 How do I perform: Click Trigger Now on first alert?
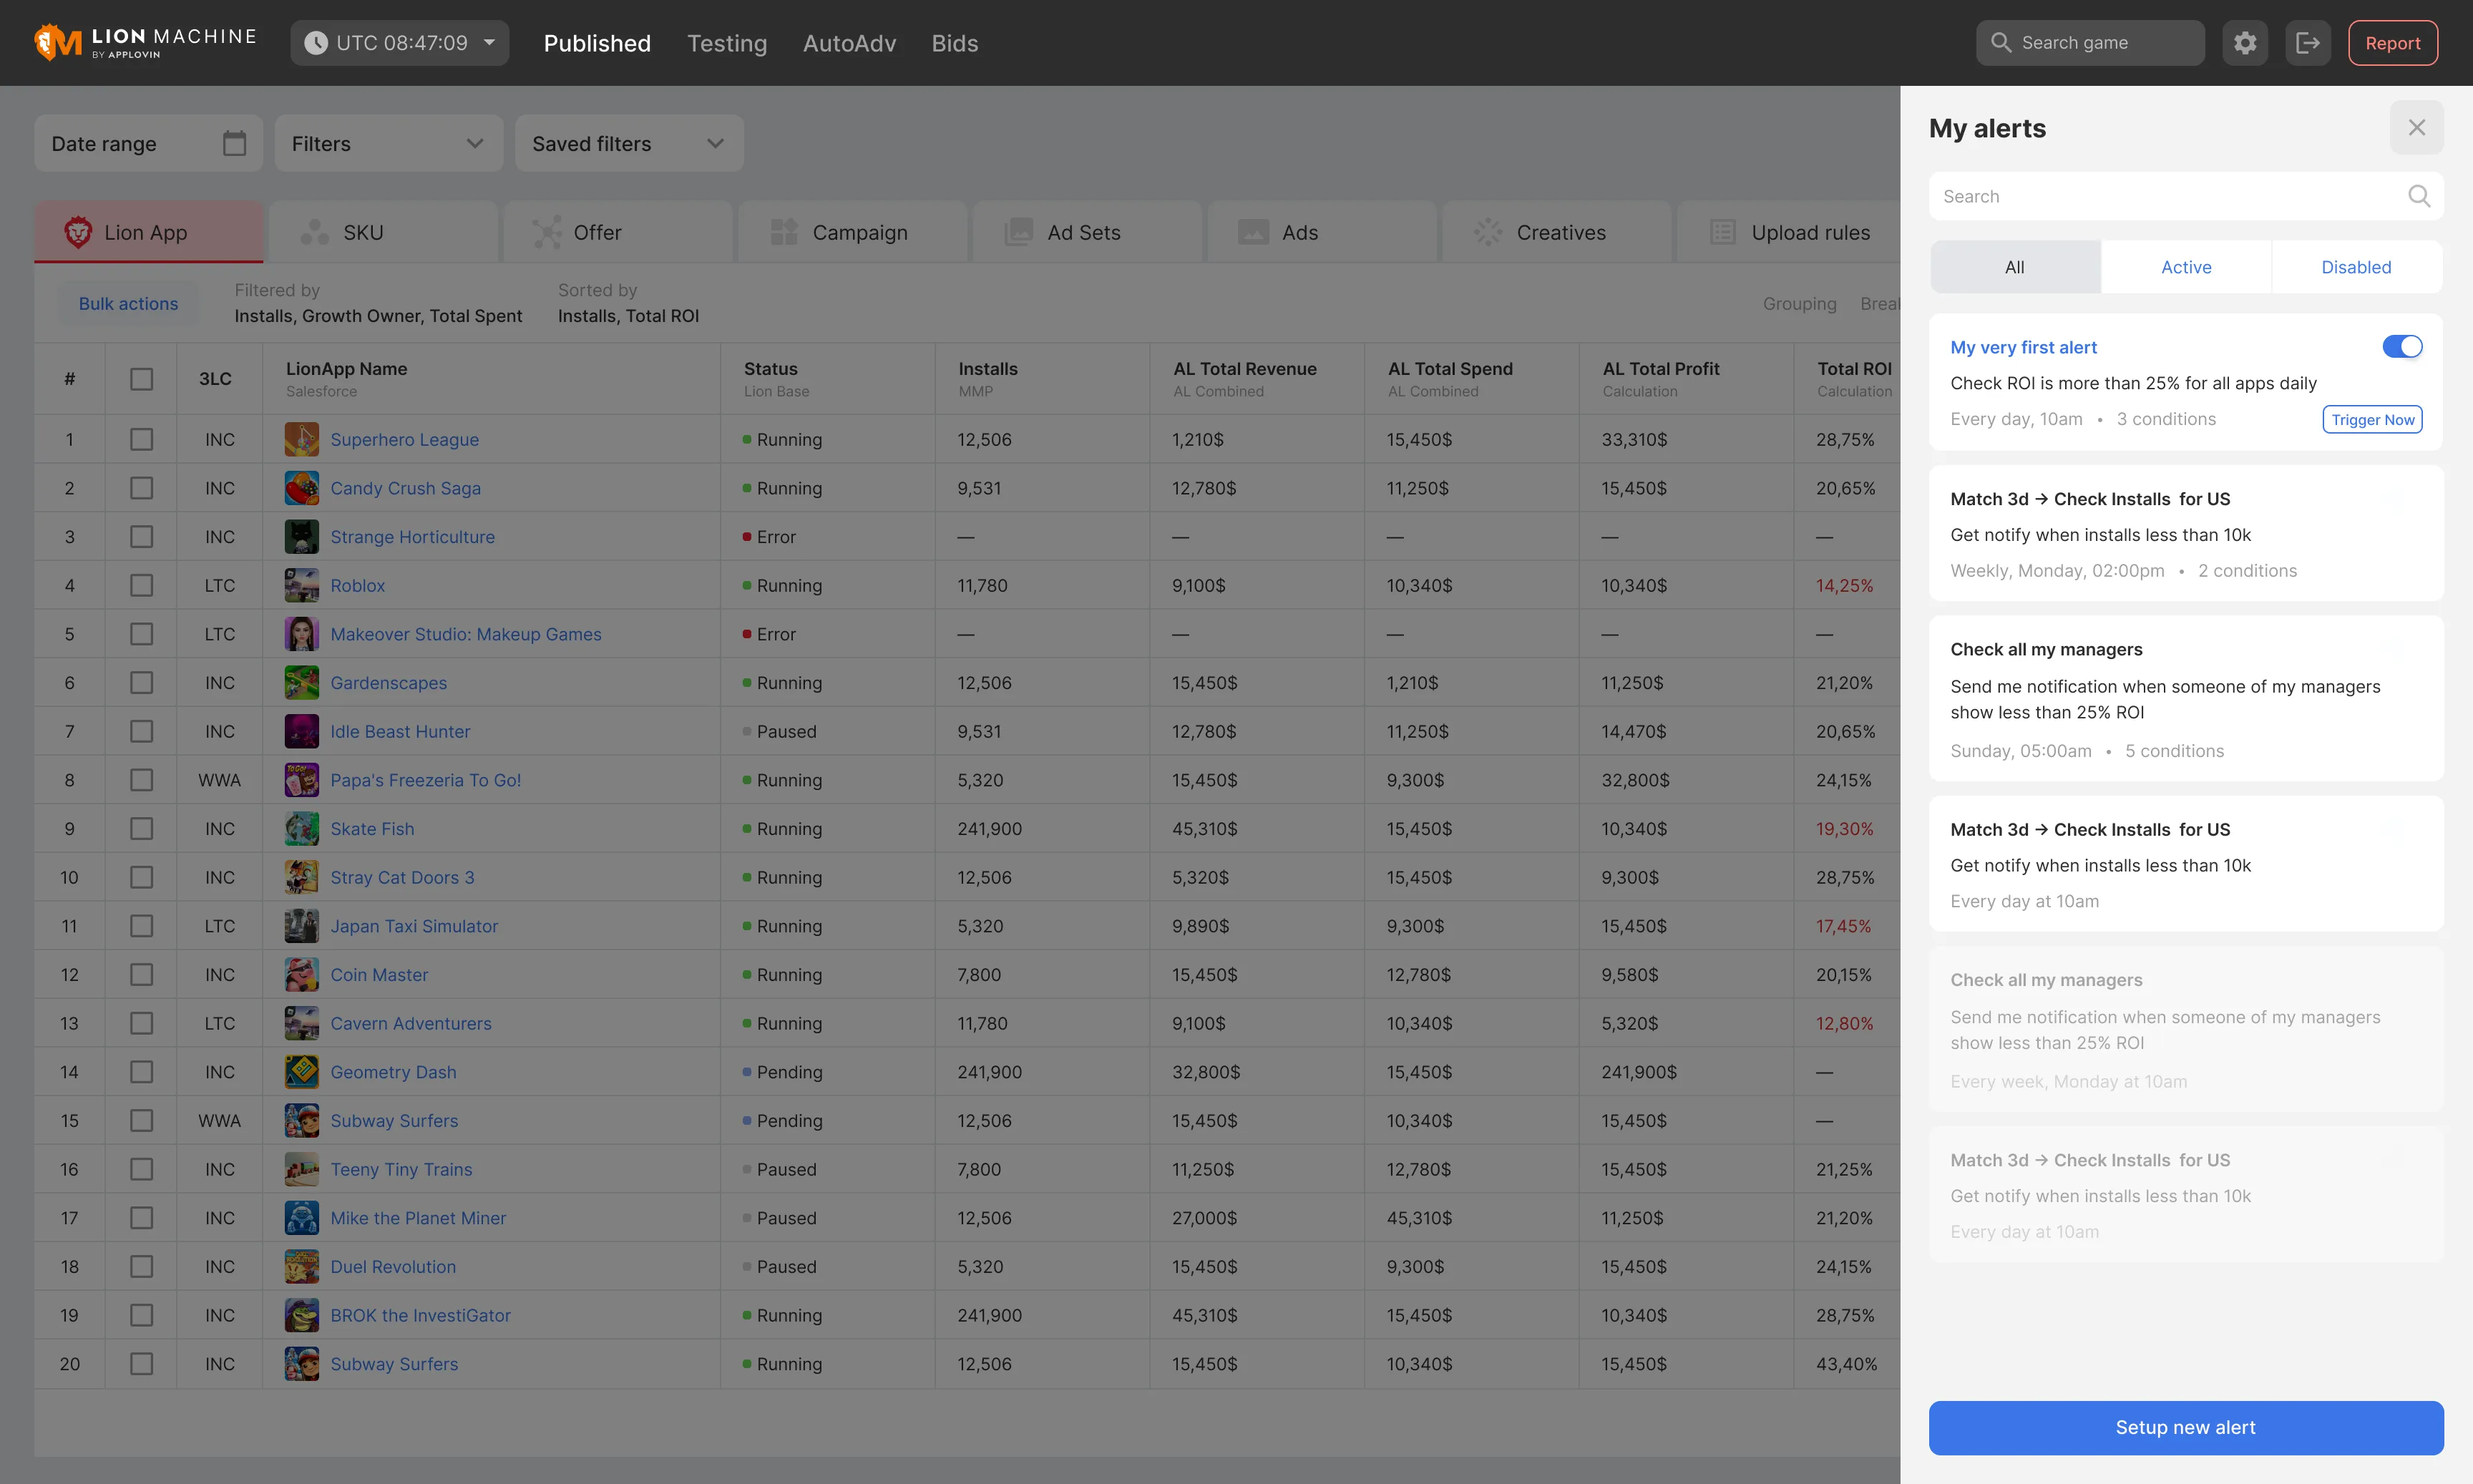click(x=2372, y=420)
